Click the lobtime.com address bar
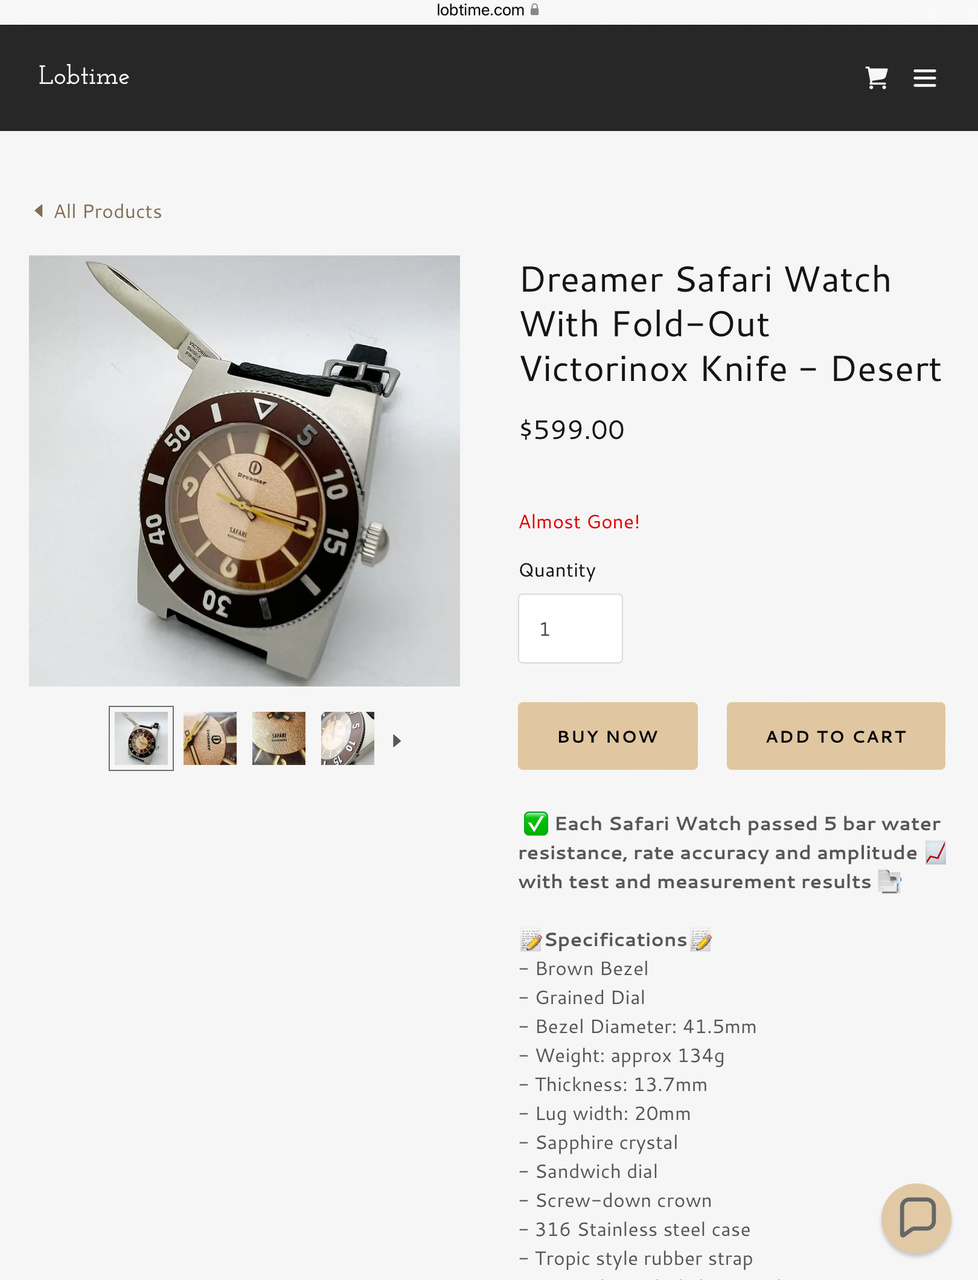 tap(489, 10)
